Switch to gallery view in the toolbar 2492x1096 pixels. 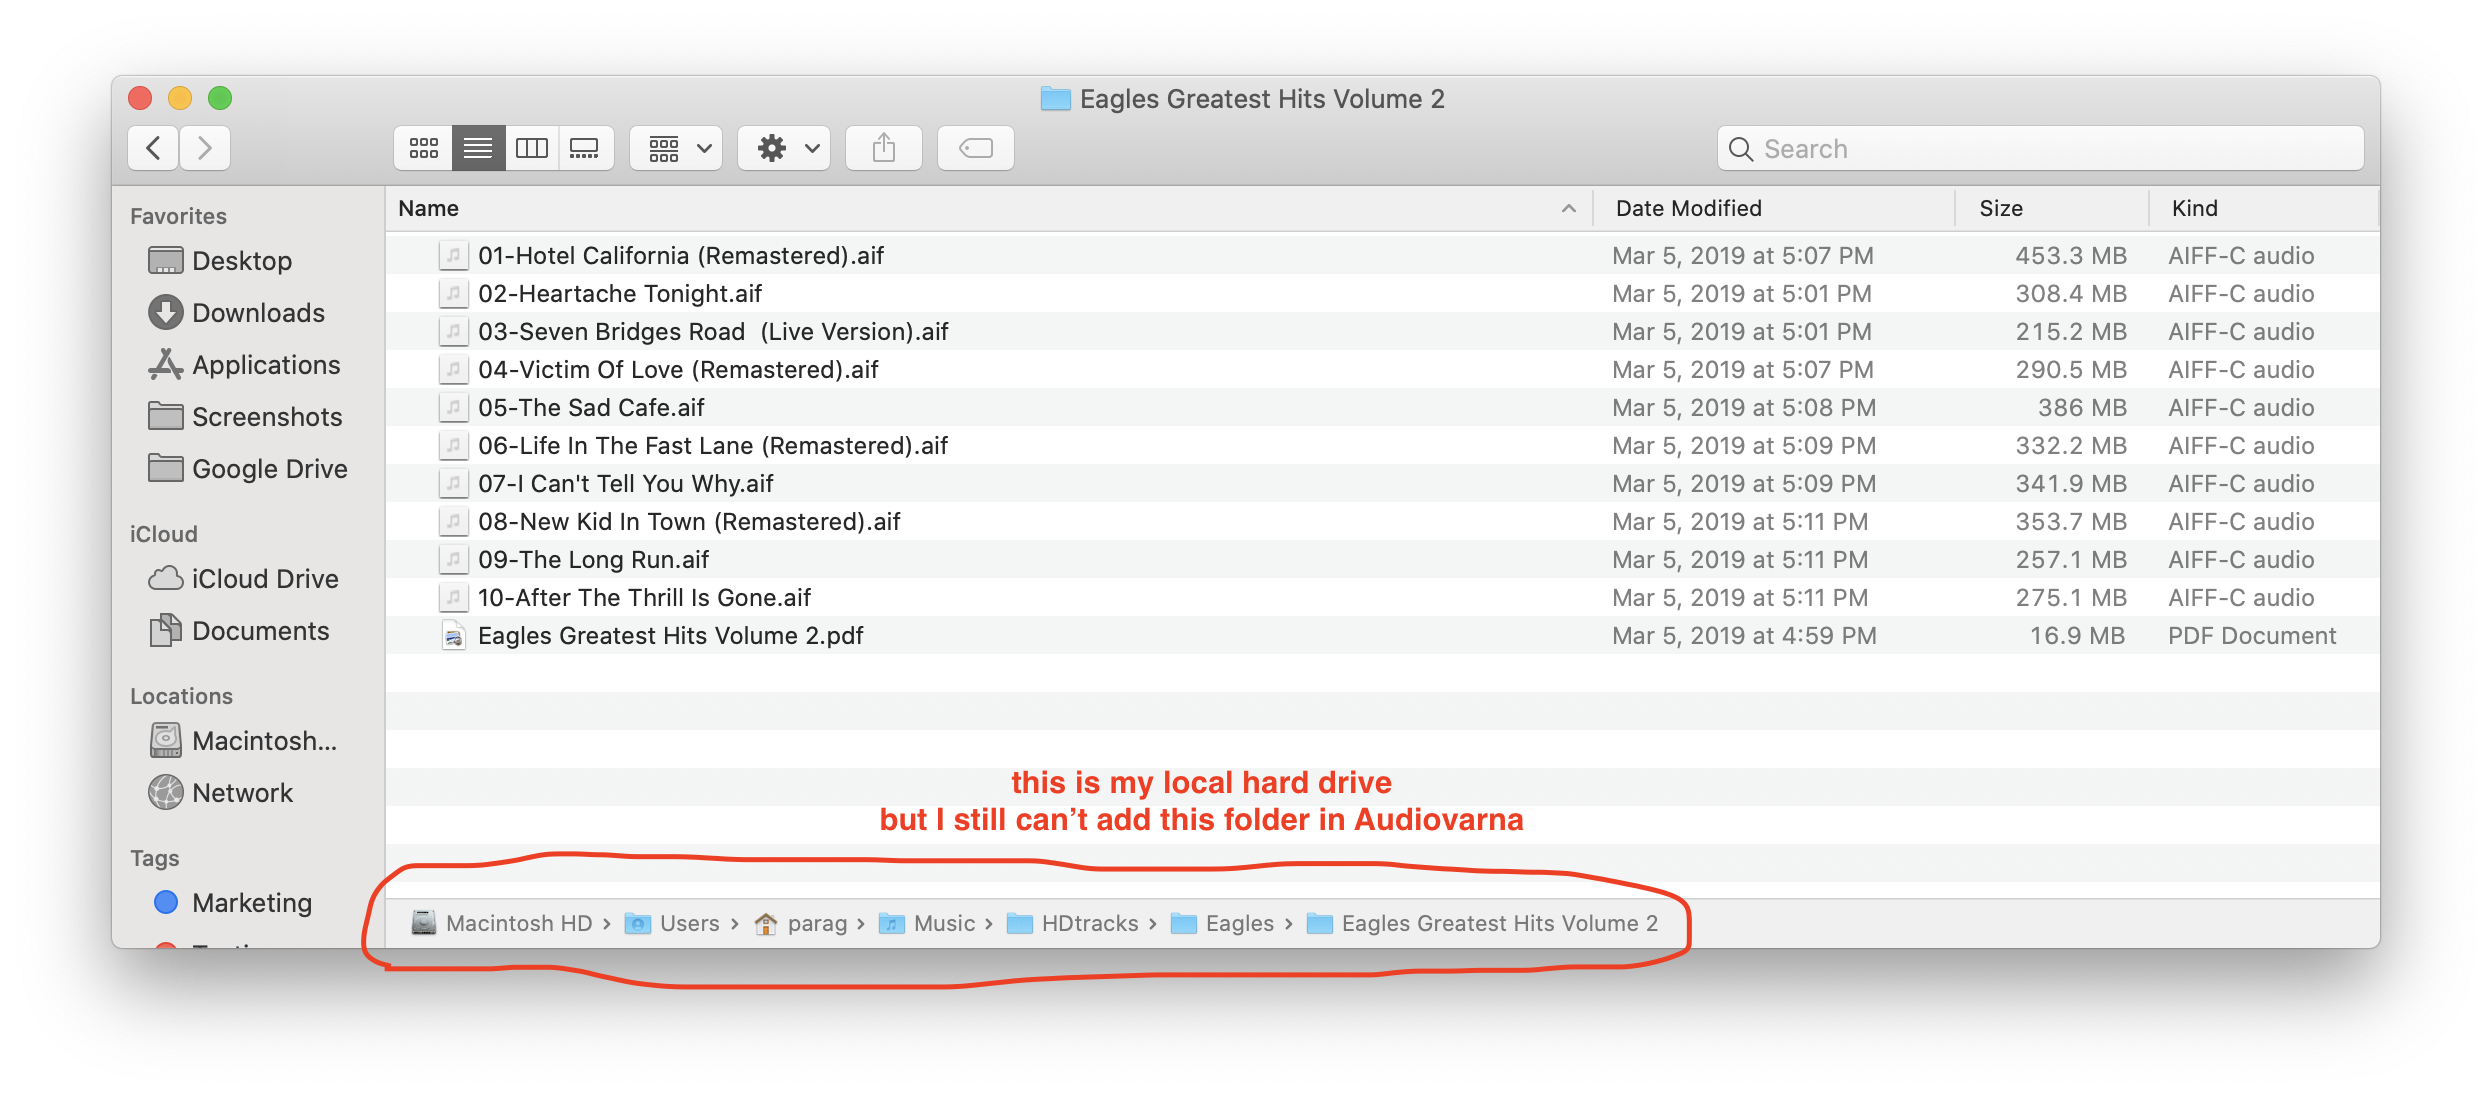pos(584,148)
